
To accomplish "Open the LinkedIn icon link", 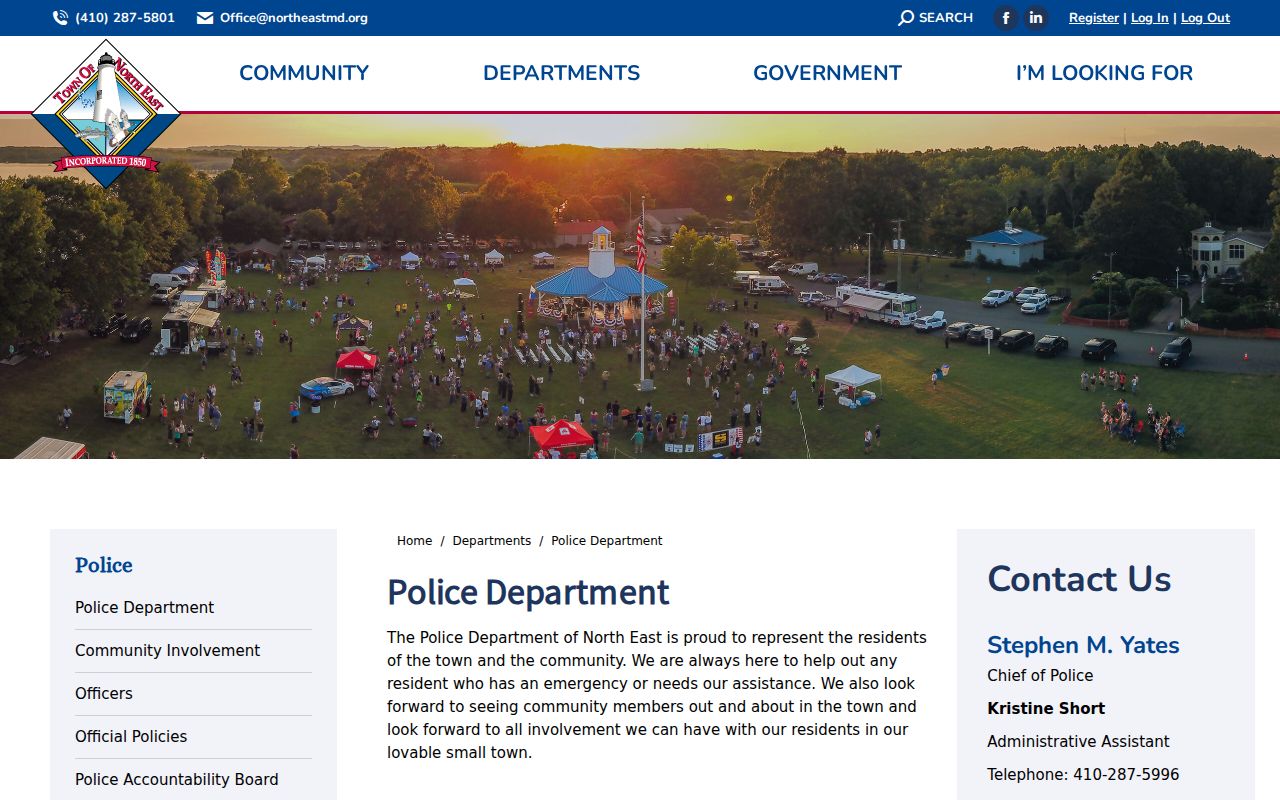I will coord(1036,18).
